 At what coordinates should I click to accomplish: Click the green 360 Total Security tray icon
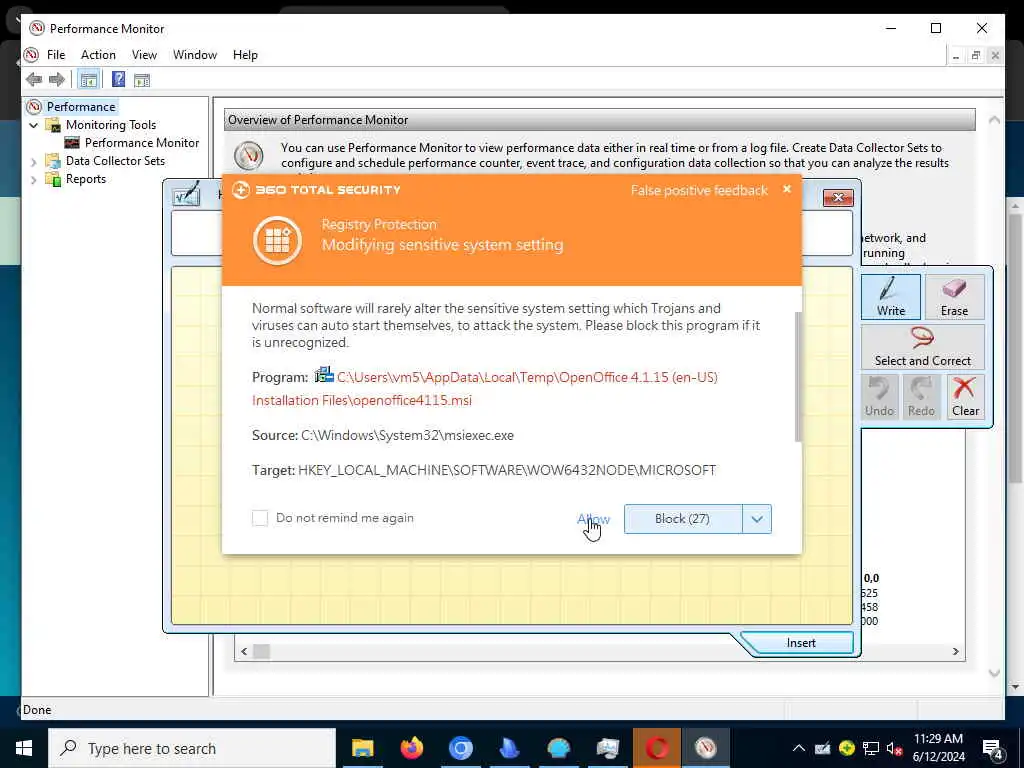(x=847, y=748)
